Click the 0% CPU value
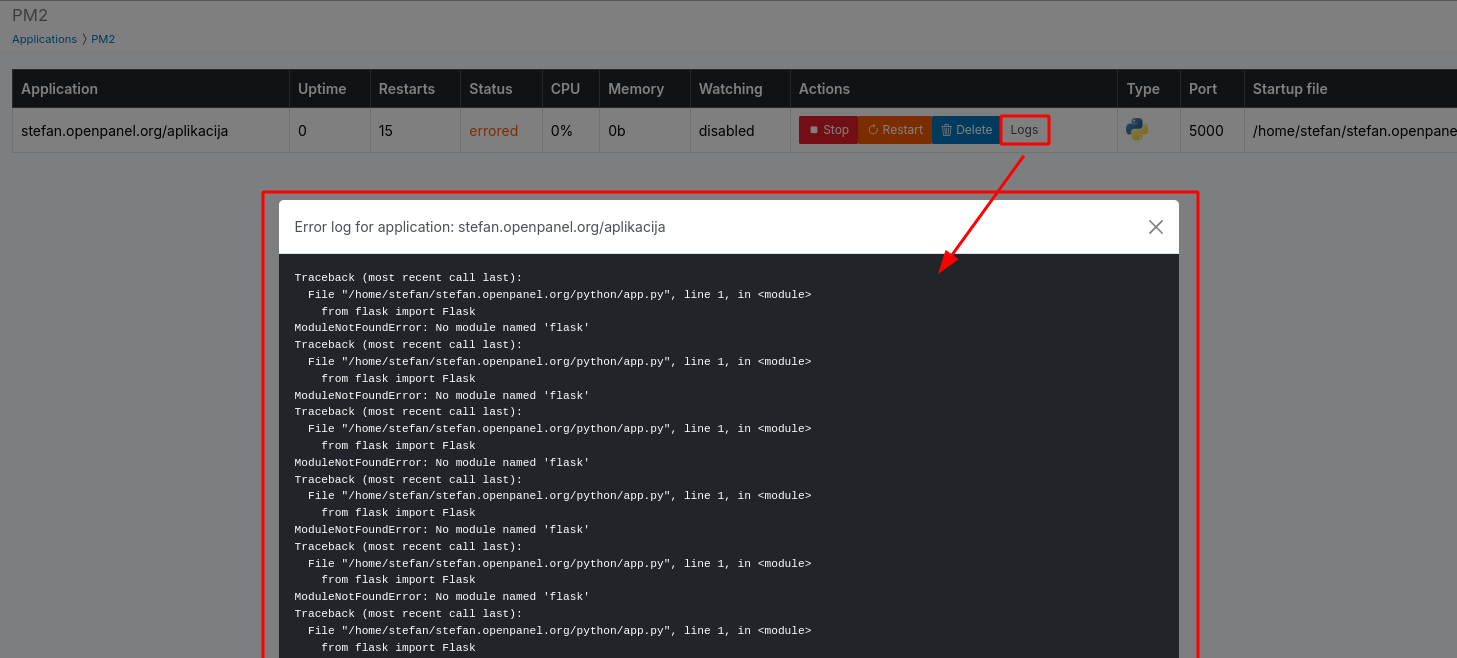The height and width of the screenshot is (658, 1457). [562, 130]
